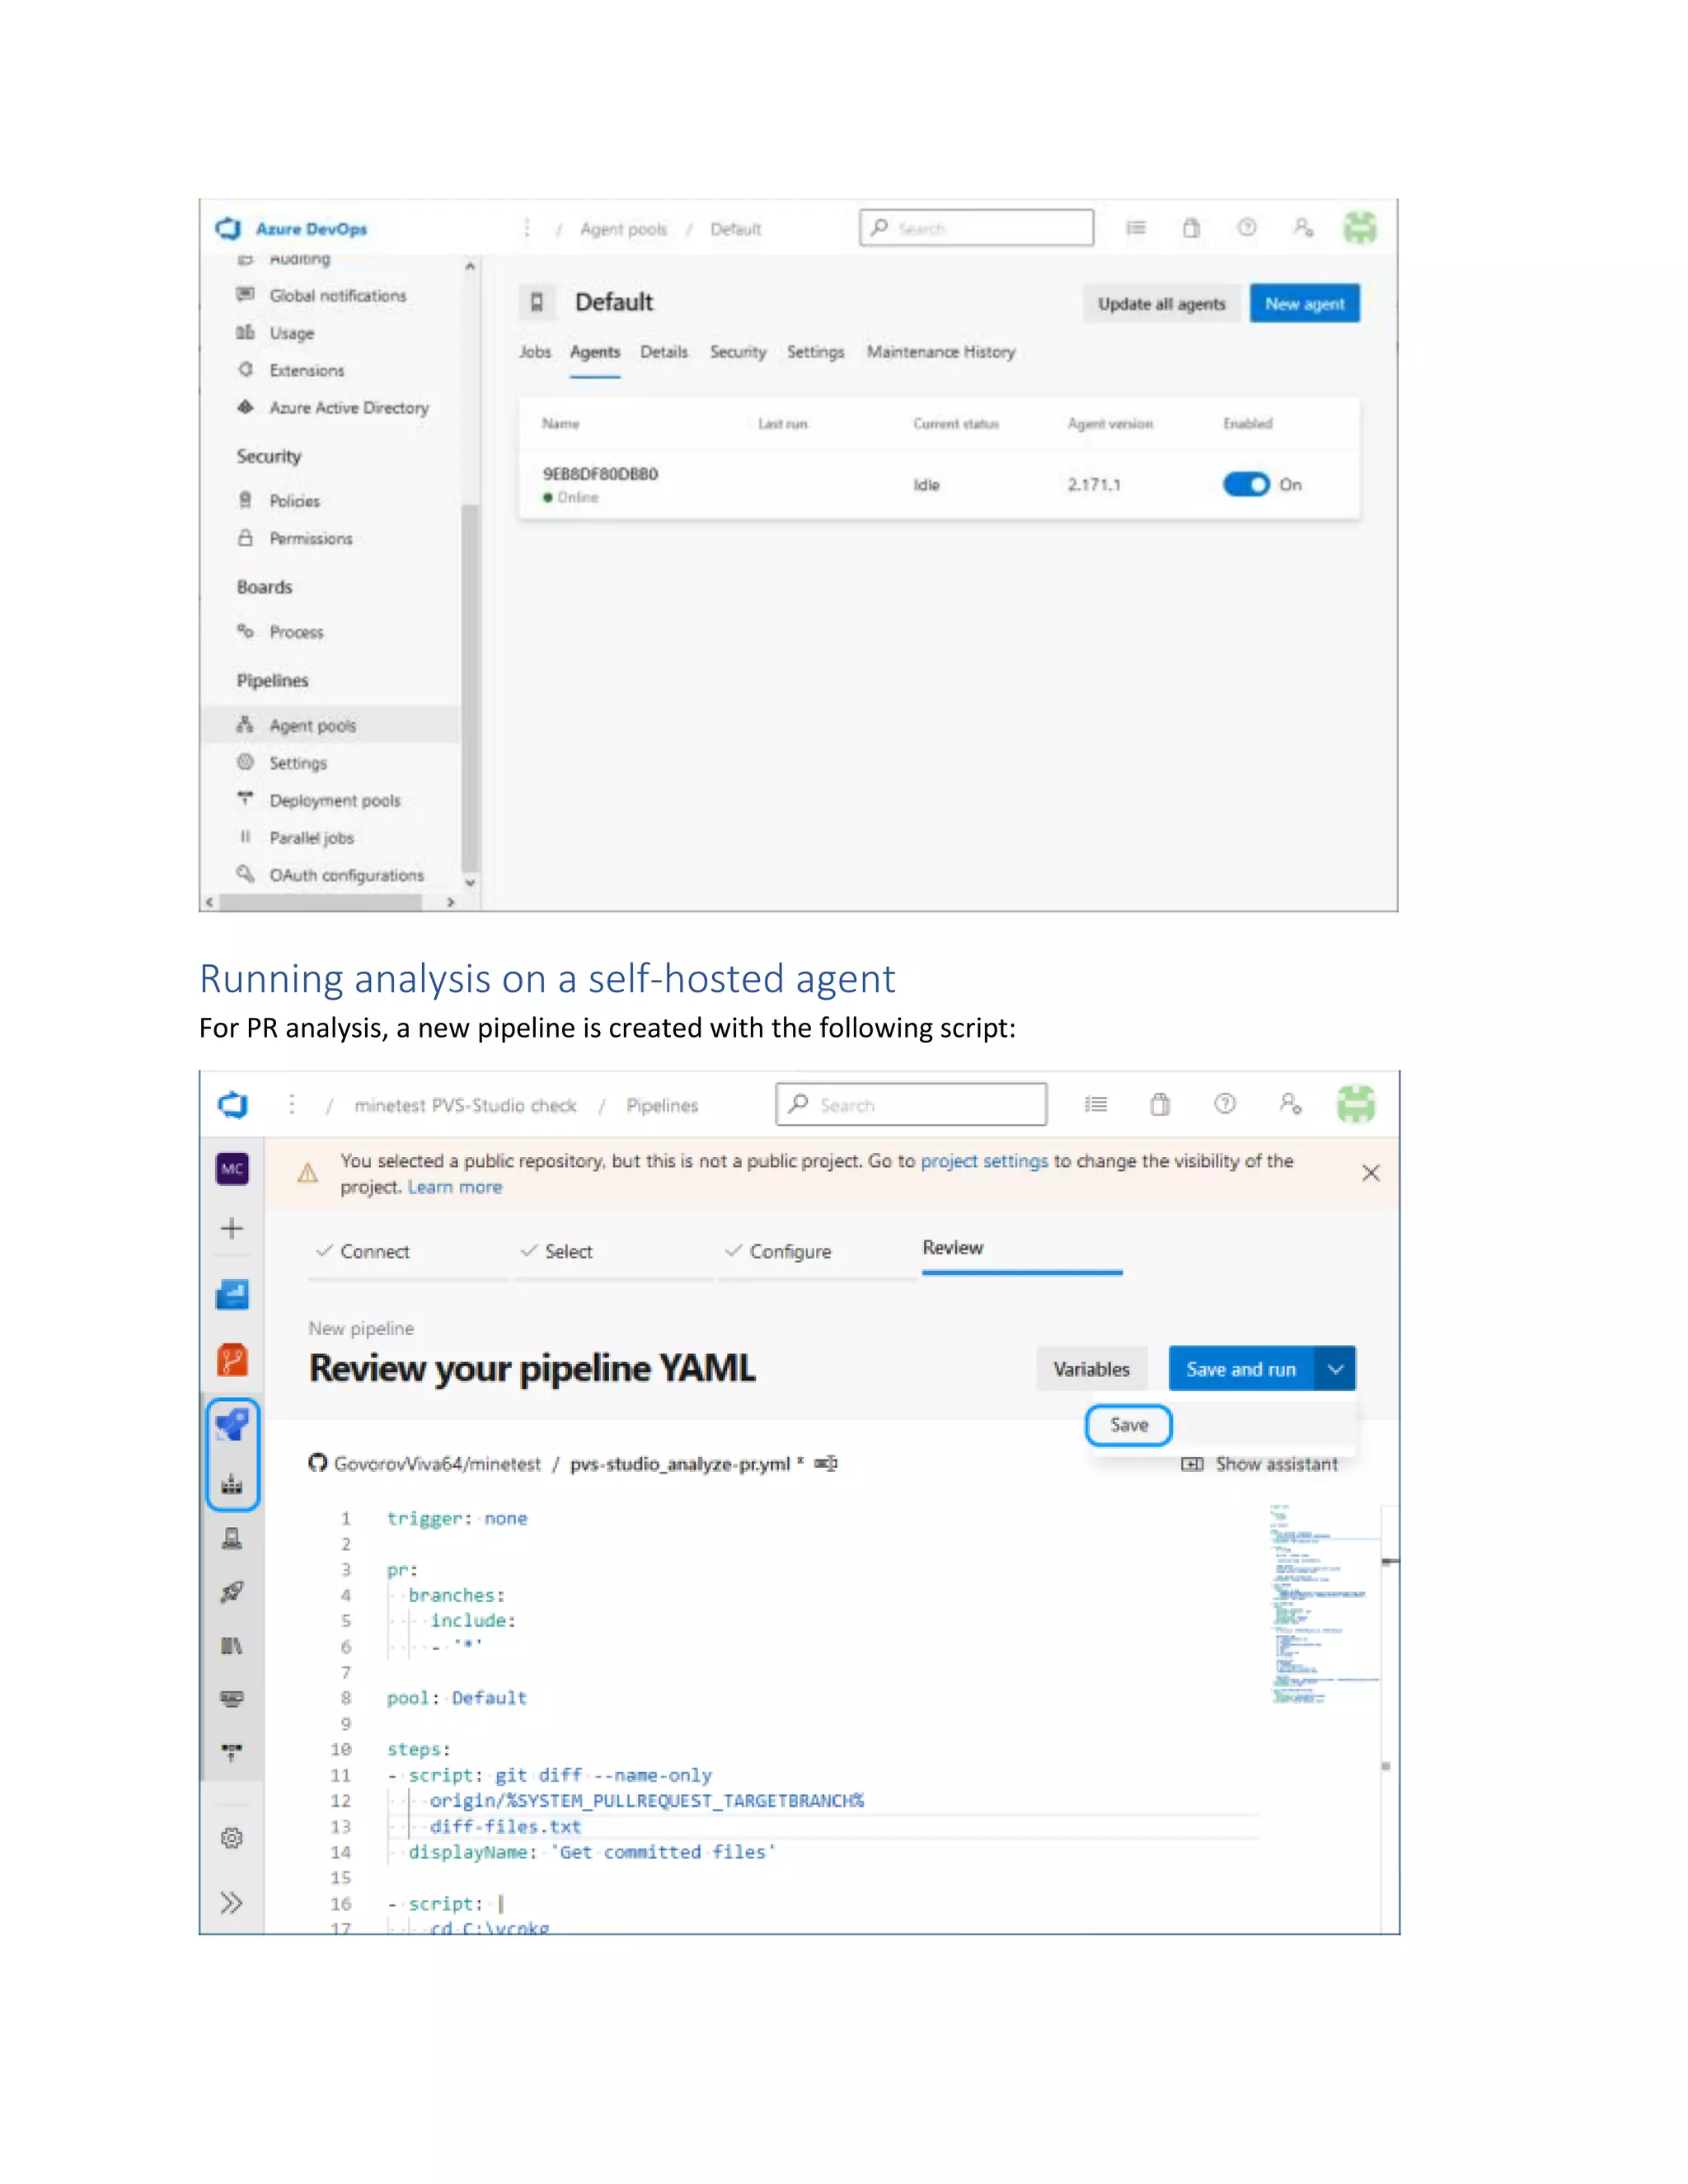This screenshot has height=2184, width=1688.
Task: Click the minetest PVS-Studio check breadcrumb
Action: [465, 1105]
